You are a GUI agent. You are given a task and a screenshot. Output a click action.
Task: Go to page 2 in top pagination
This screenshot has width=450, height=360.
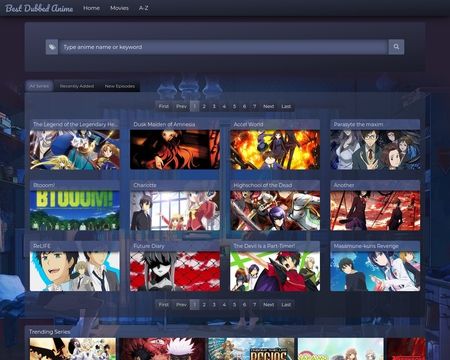pos(204,106)
